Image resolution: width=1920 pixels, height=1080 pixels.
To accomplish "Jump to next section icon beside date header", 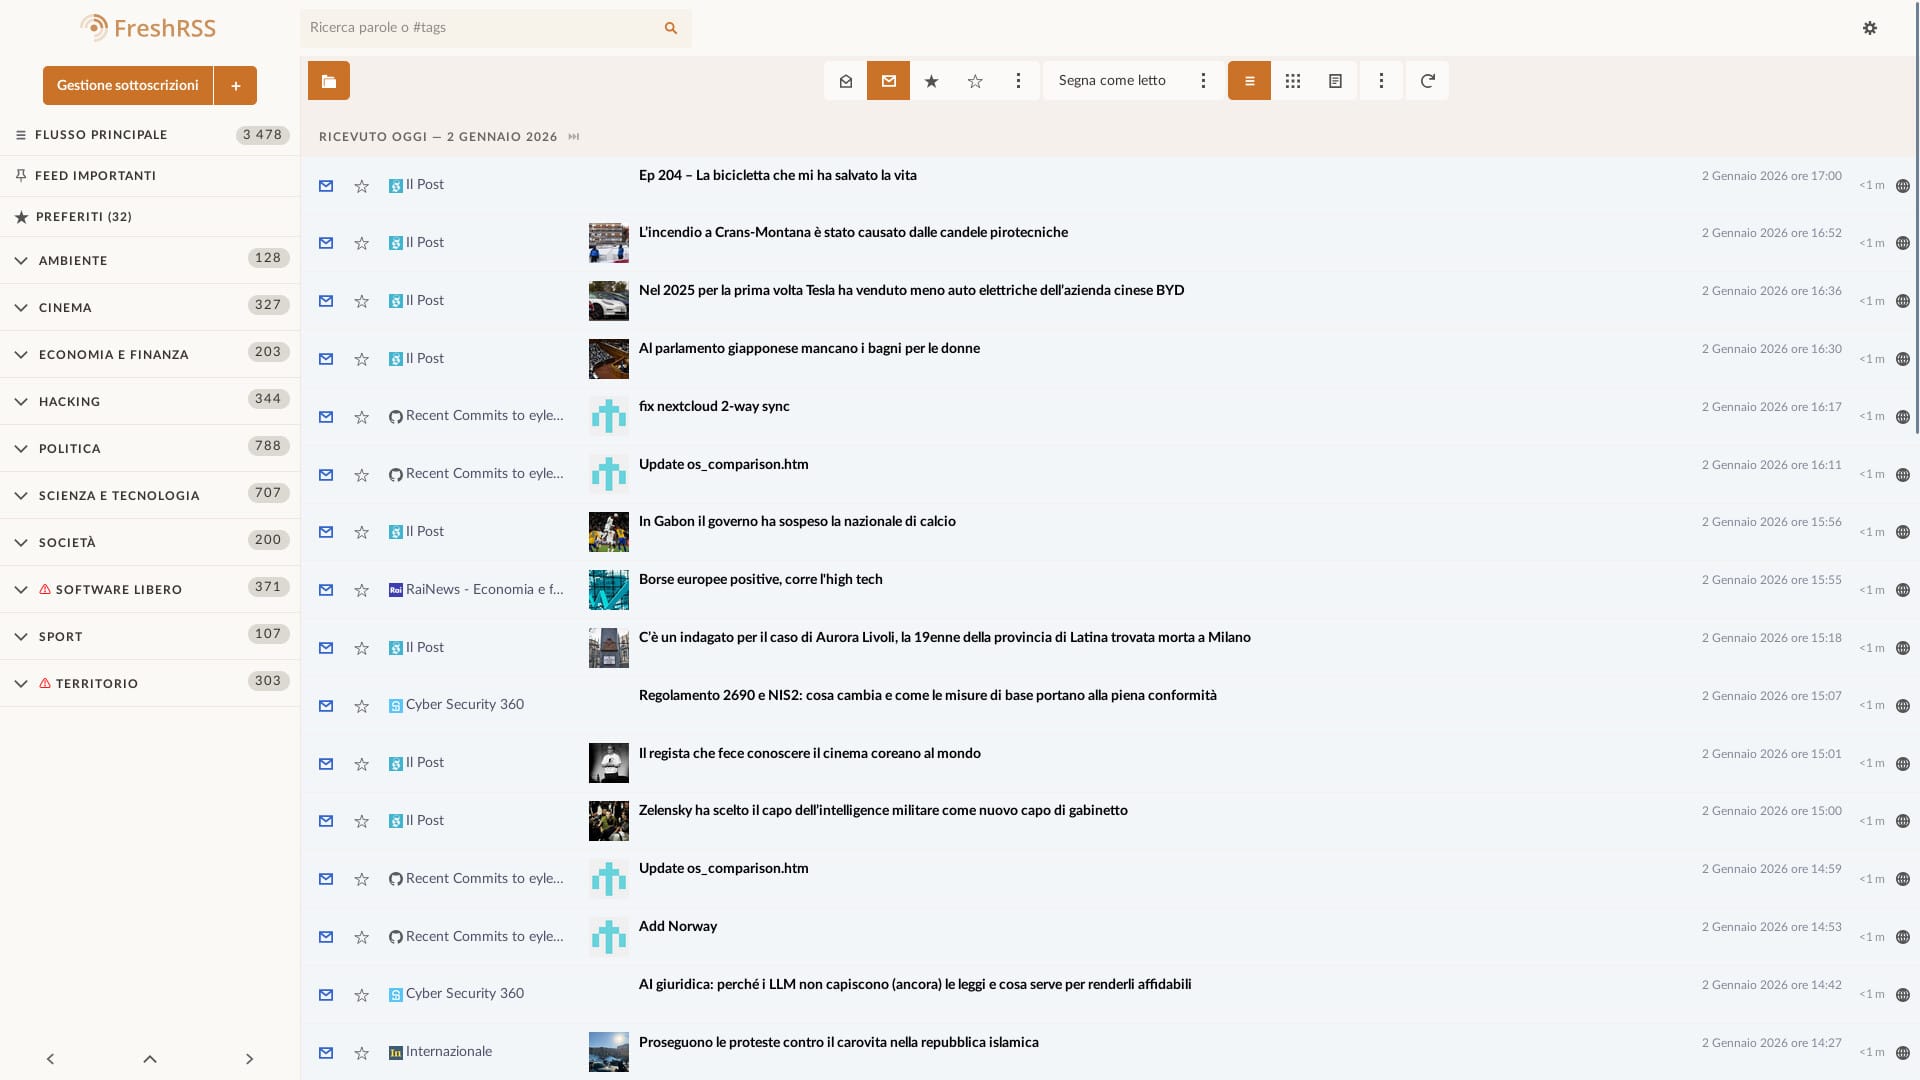I will (573, 137).
